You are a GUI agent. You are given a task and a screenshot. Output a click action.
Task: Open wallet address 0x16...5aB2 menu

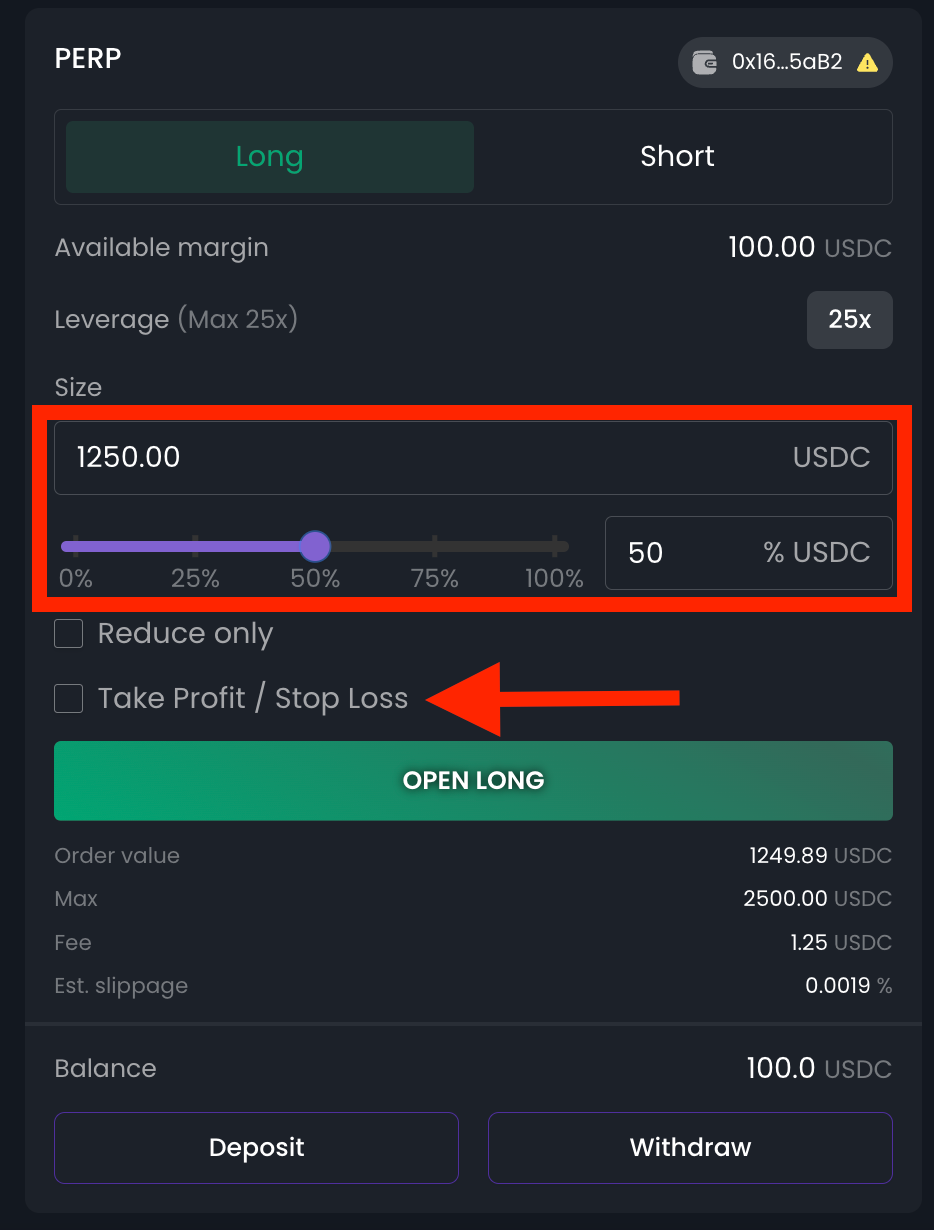point(786,62)
